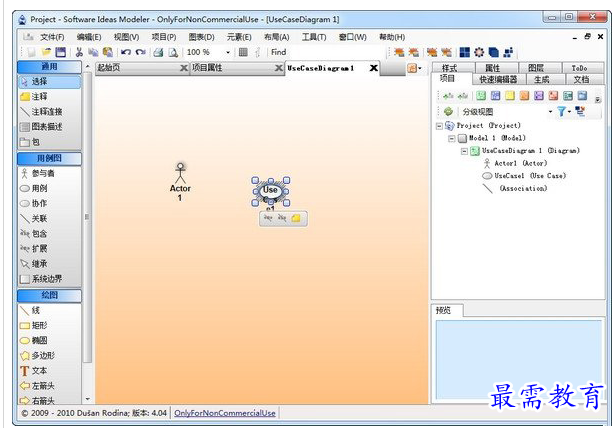Close the UseCaseDiagram 1 tab
The width and height of the screenshot is (612, 428).
click(374, 68)
